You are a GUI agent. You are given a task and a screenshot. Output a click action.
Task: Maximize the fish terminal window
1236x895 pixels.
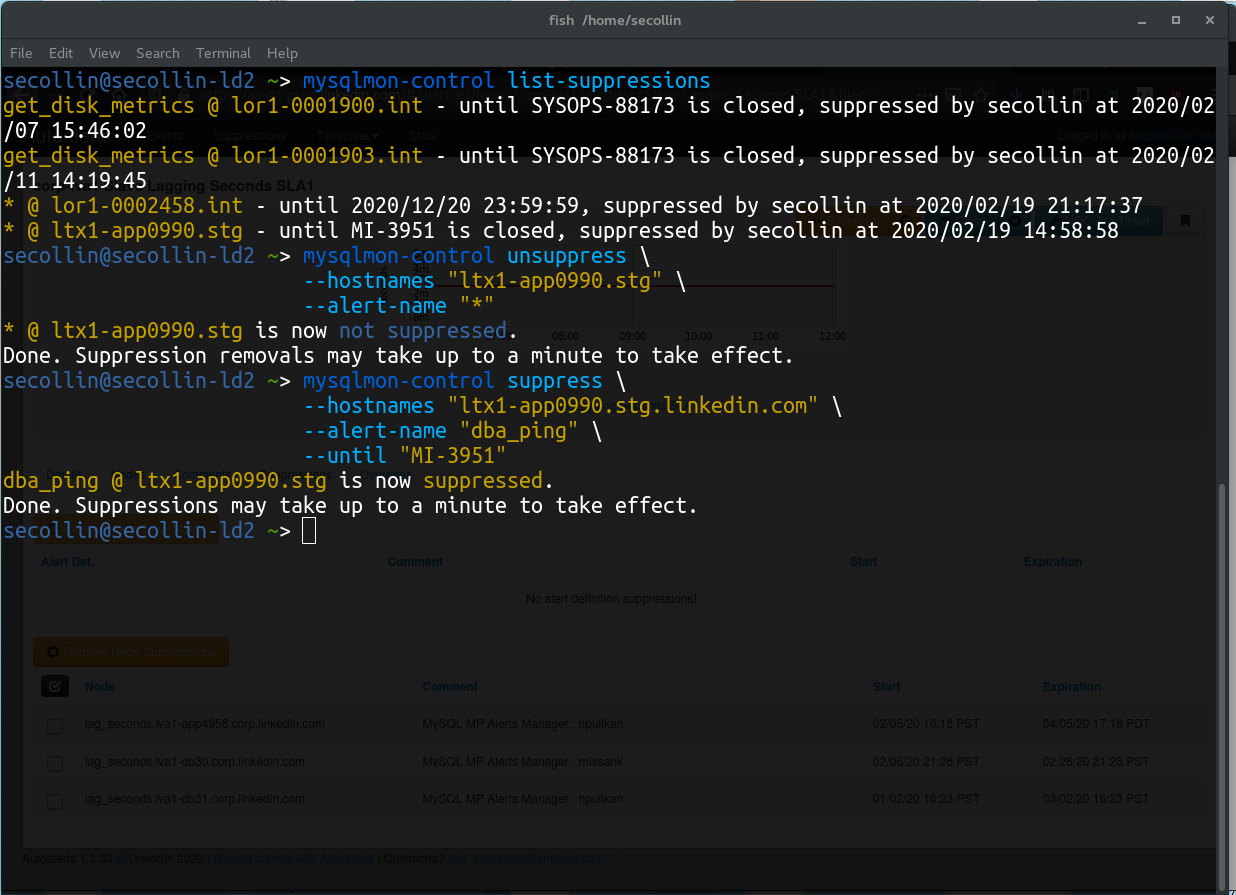tap(1176, 20)
